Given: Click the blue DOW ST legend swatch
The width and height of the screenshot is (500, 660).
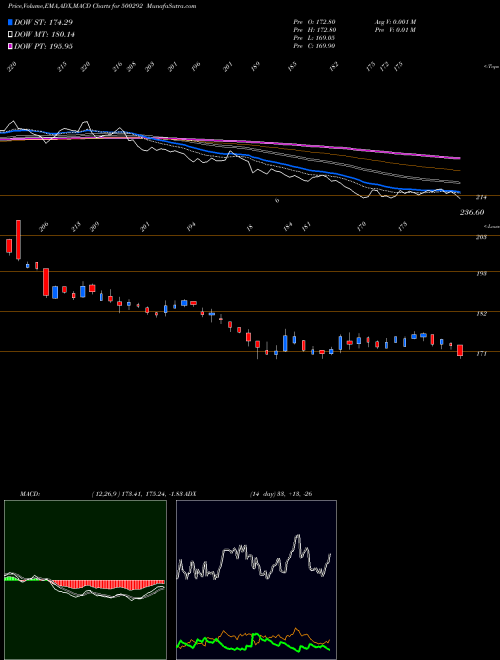Looking at the screenshot, I should [10, 22].
